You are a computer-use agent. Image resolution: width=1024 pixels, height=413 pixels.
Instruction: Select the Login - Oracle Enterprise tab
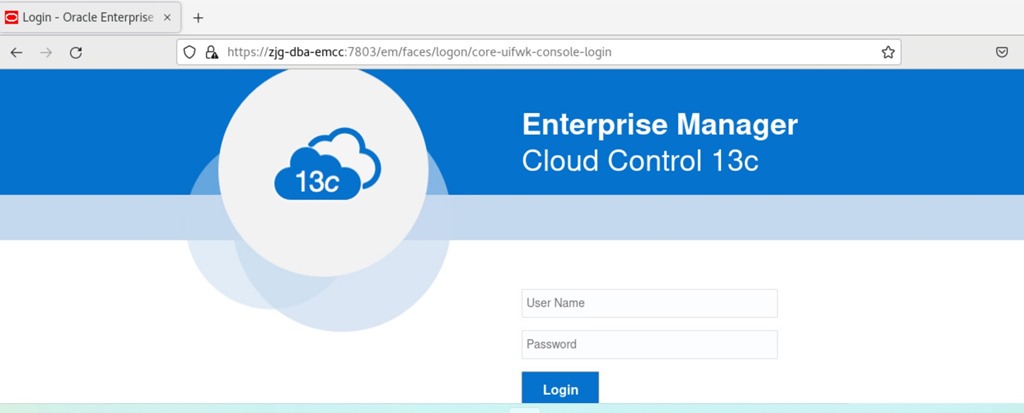pos(91,18)
